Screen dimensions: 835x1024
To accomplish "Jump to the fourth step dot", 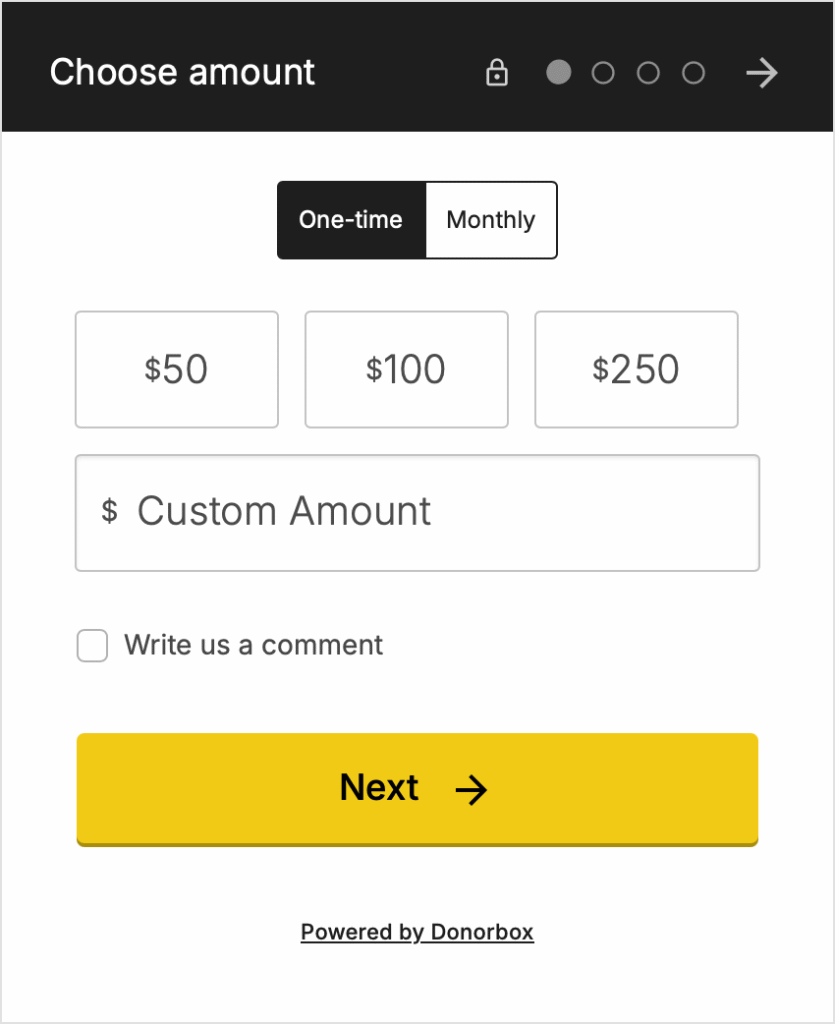I will (693, 73).
